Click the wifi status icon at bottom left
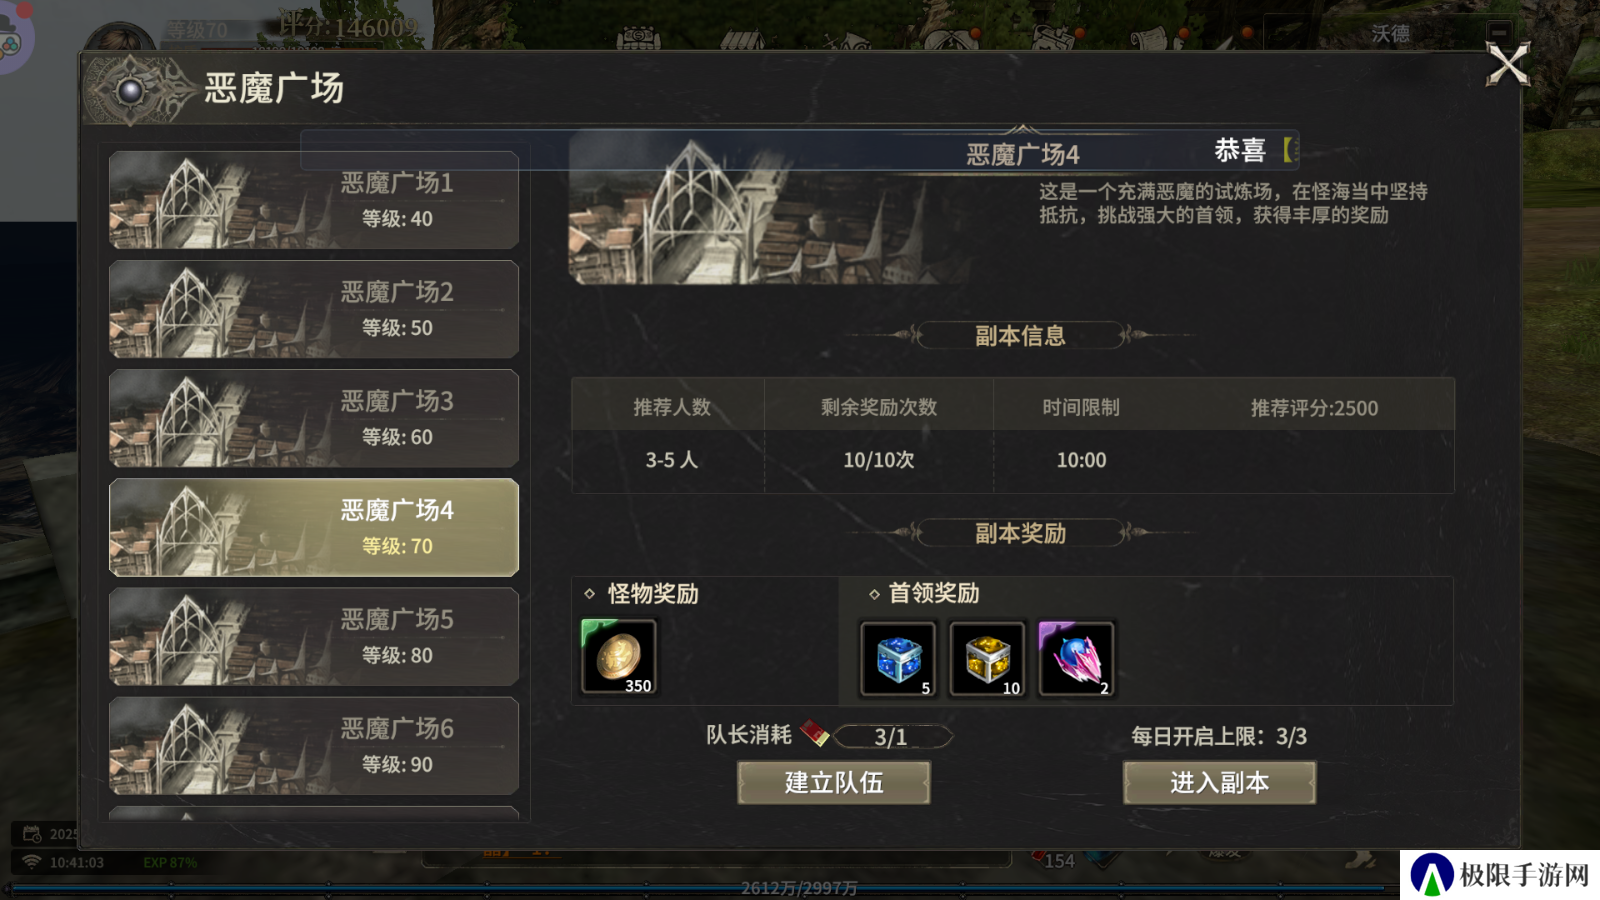Viewport: 1600px width, 900px height. tap(32, 862)
